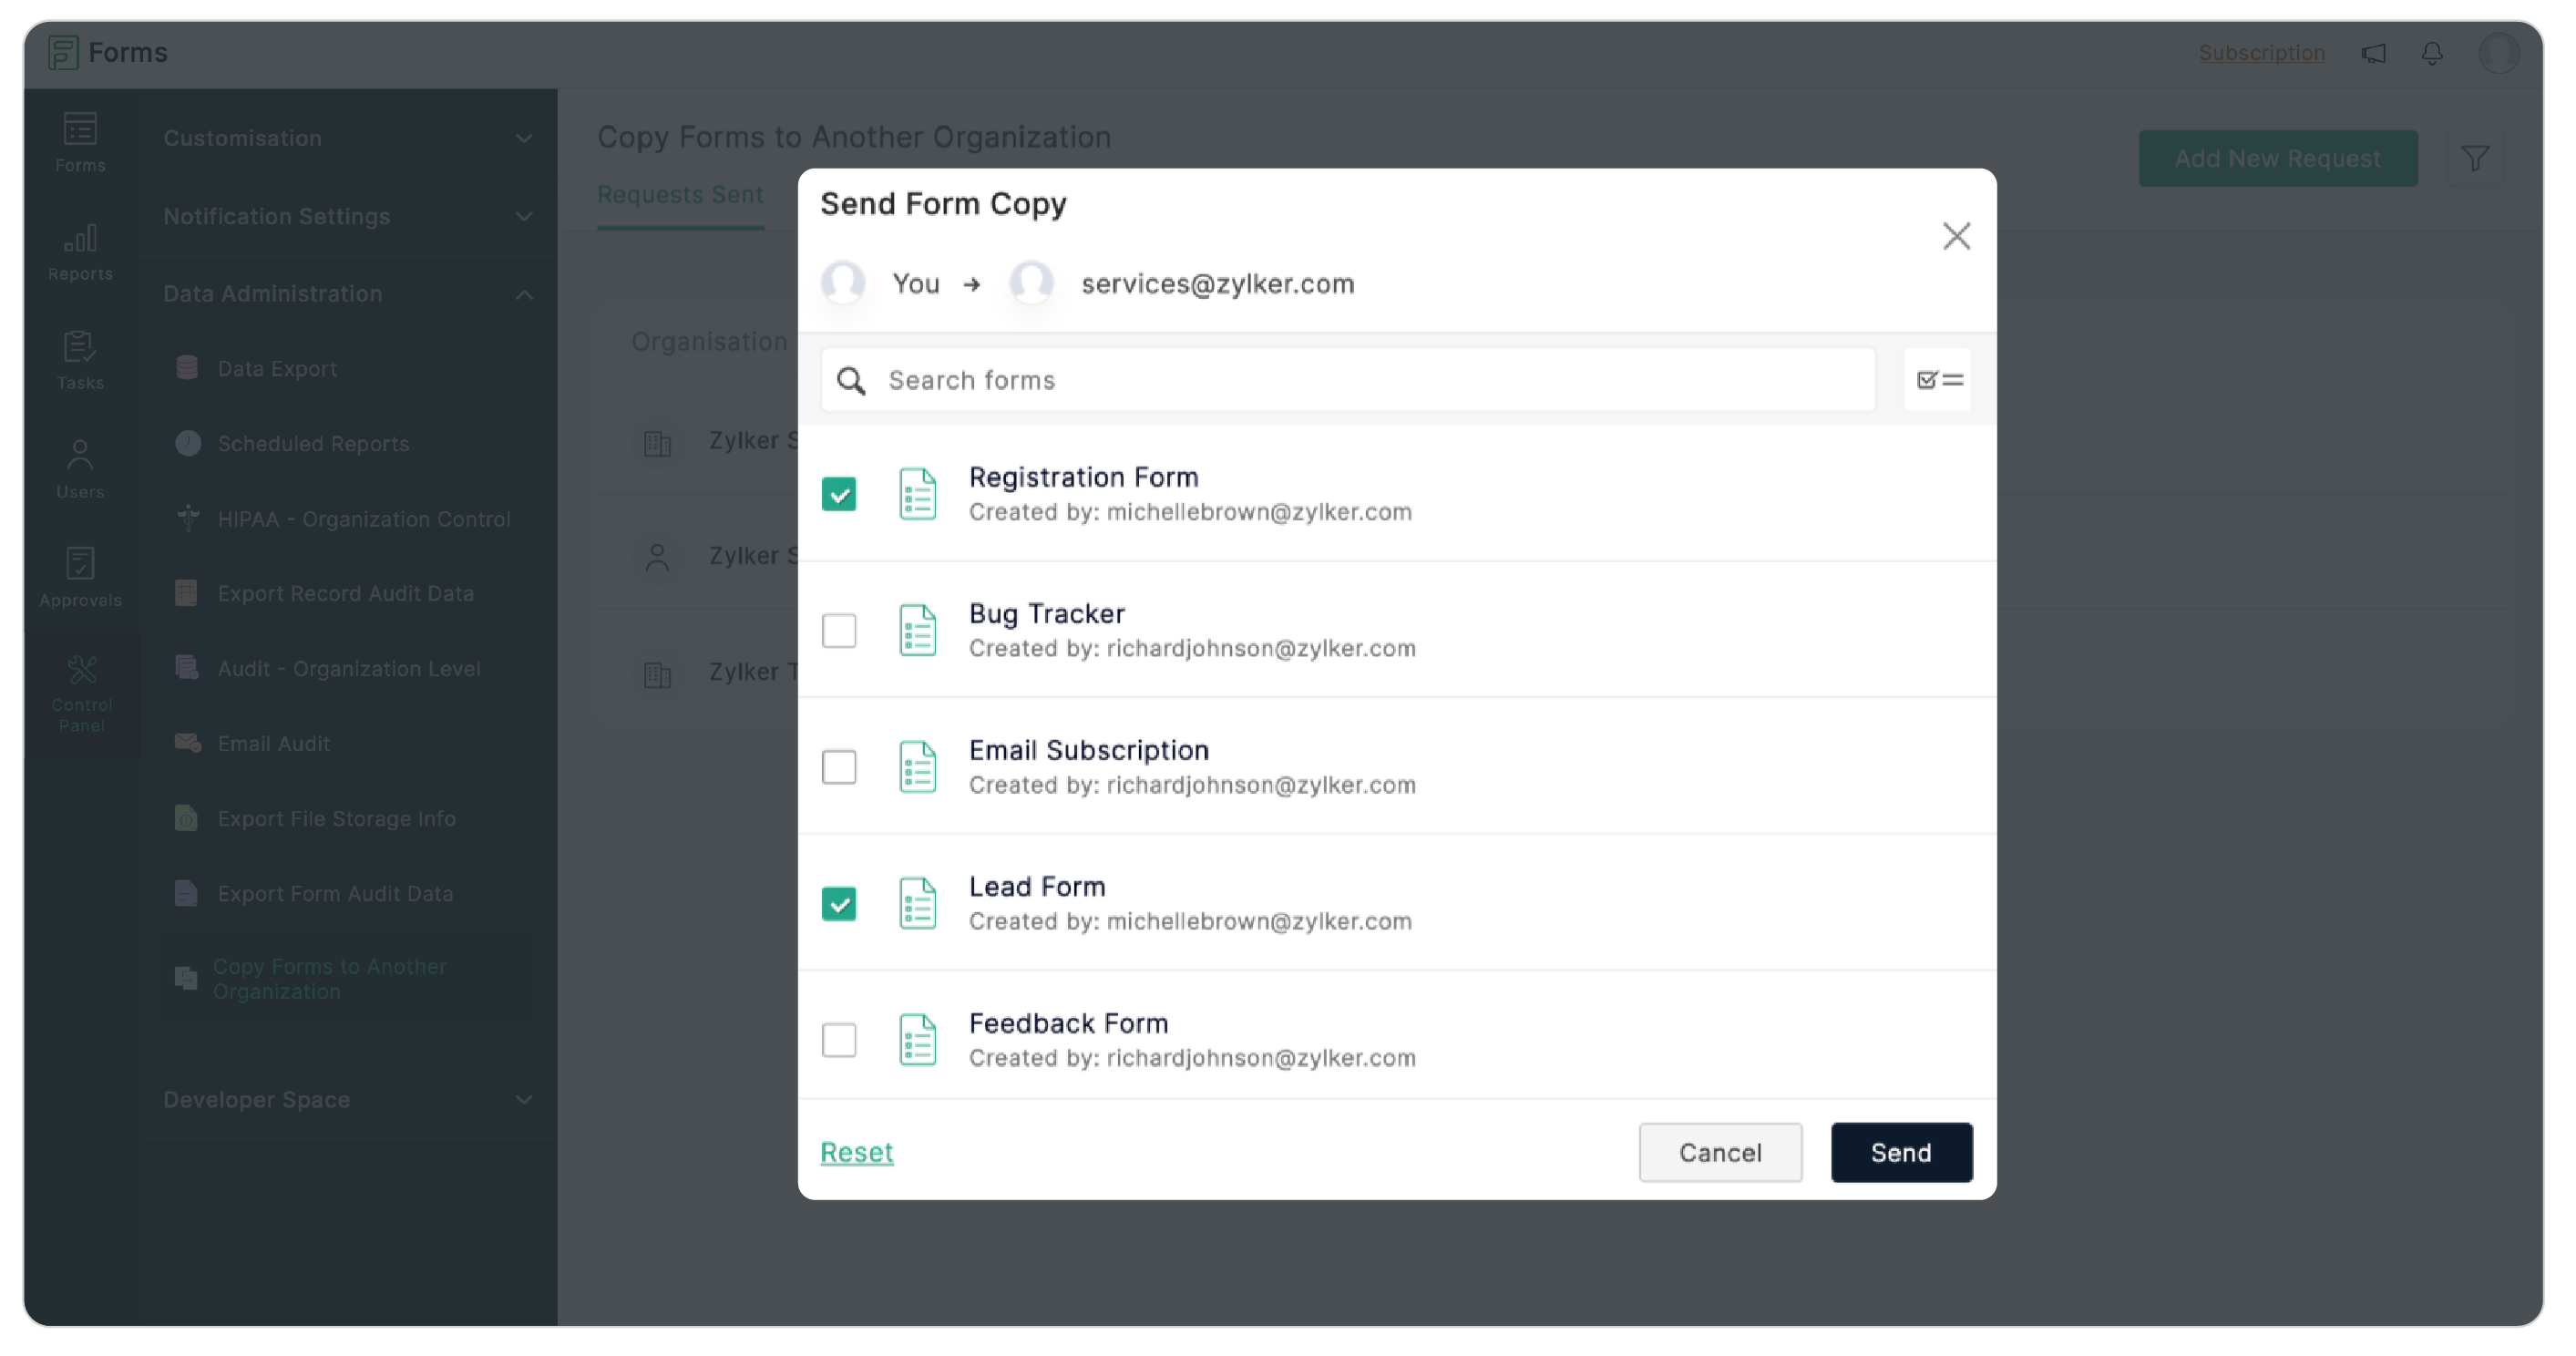This screenshot has height=1356, width=2576.
Task: Uncheck the Registration Form checkbox
Action: click(838, 494)
